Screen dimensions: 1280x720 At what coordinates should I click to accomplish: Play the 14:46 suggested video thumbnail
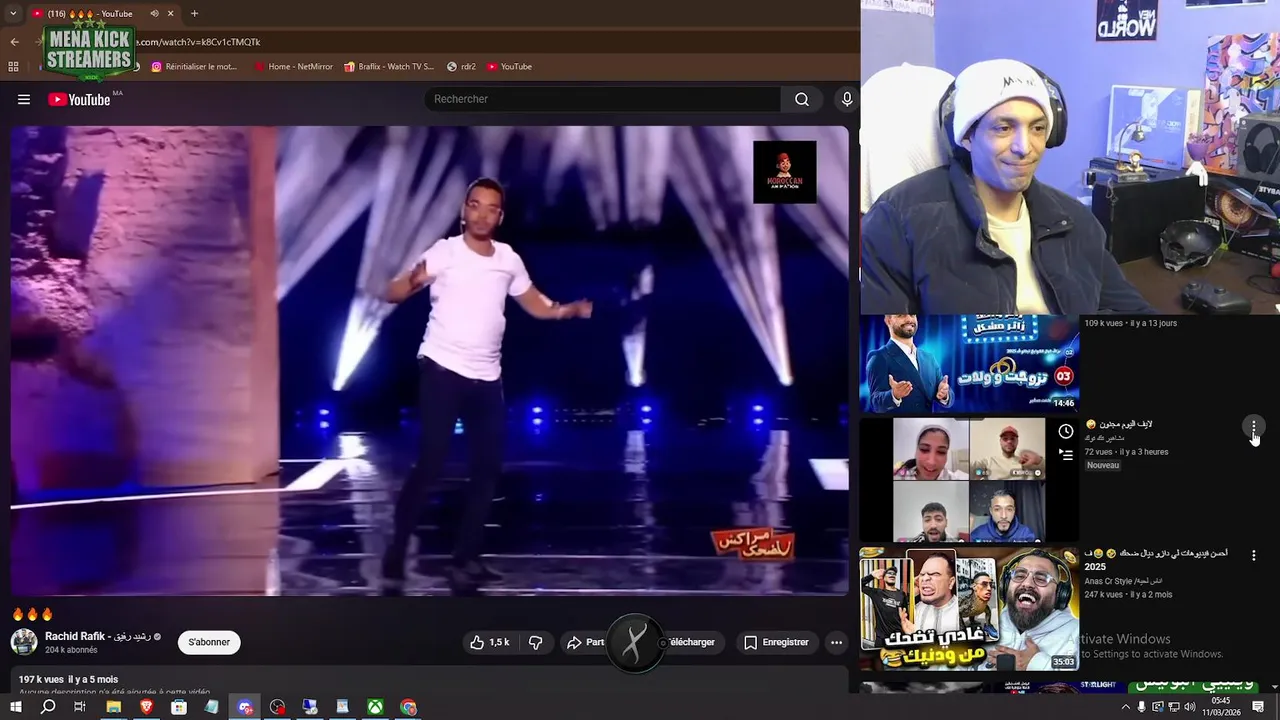click(969, 363)
